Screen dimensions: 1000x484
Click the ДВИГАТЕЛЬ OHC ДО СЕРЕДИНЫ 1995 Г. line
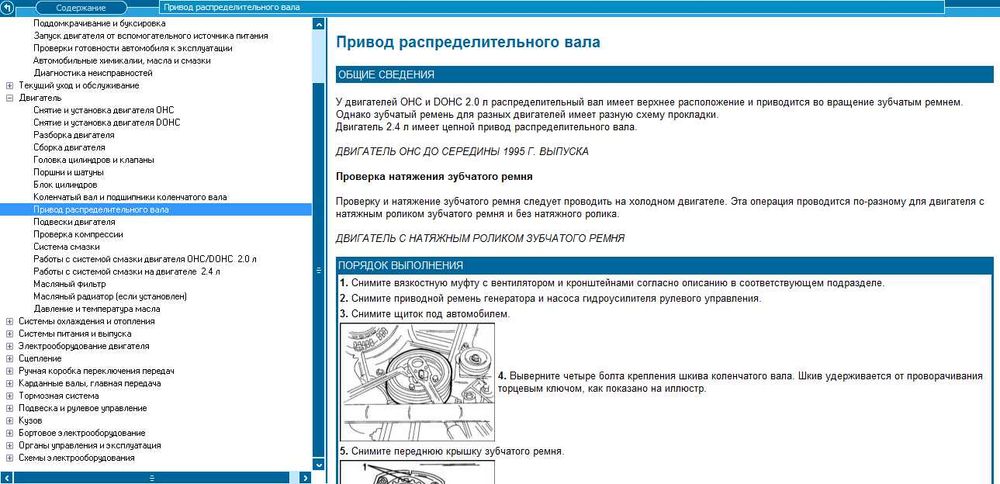tap(462, 152)
